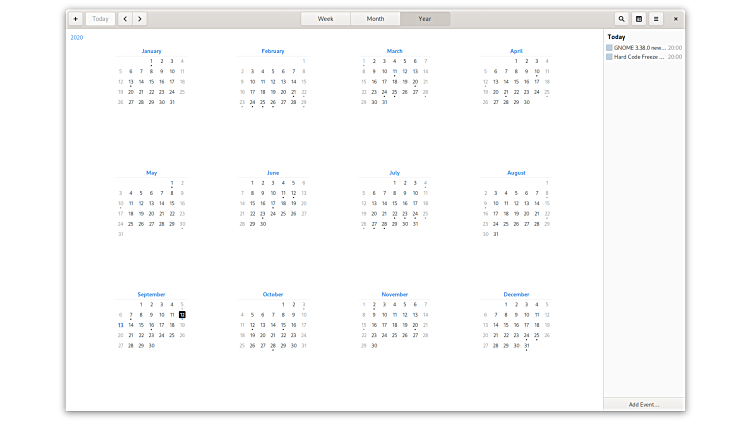The width and height of the screenshot is (752, 423).
Task: Close the Calendar window
Action: (676, 19)
